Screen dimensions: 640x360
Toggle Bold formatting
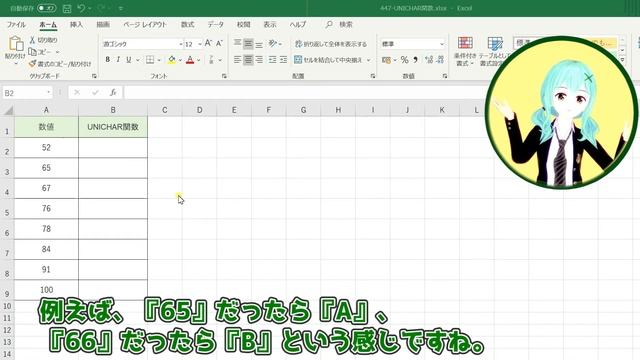(107, 60)
